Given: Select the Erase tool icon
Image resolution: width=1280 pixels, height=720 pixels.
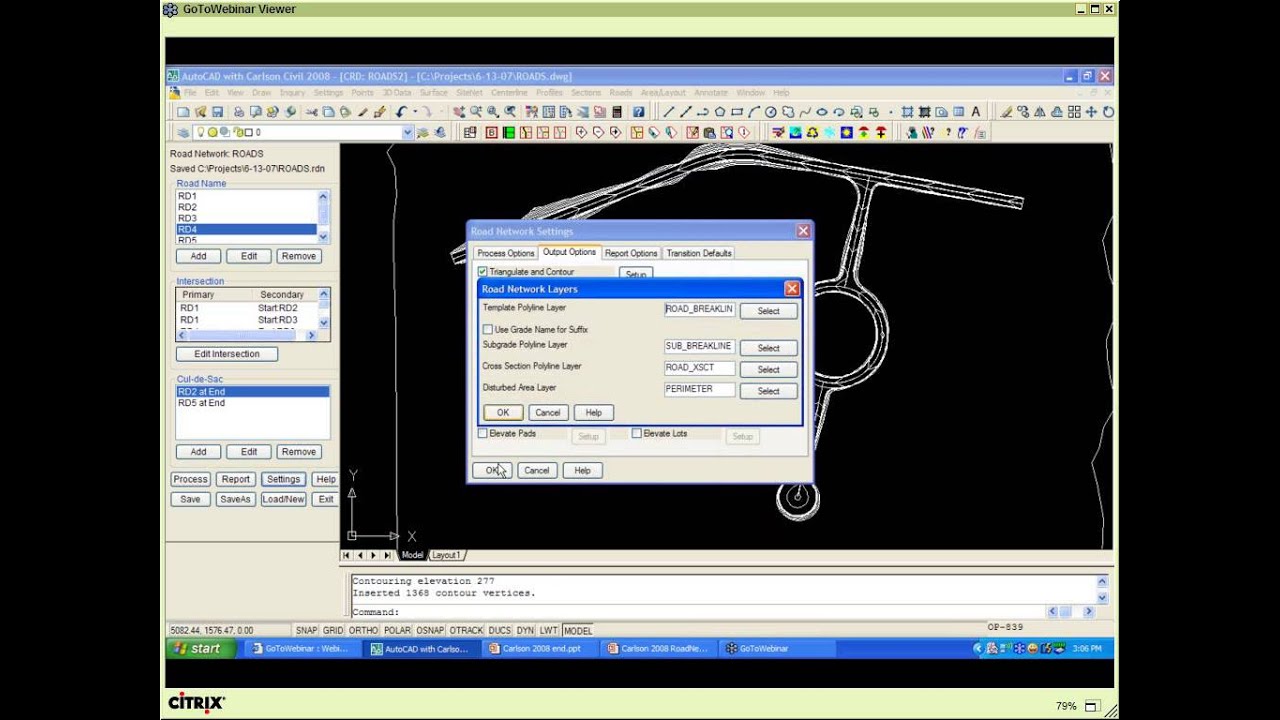Looking at the screenshot, I should coord(1007,112).
